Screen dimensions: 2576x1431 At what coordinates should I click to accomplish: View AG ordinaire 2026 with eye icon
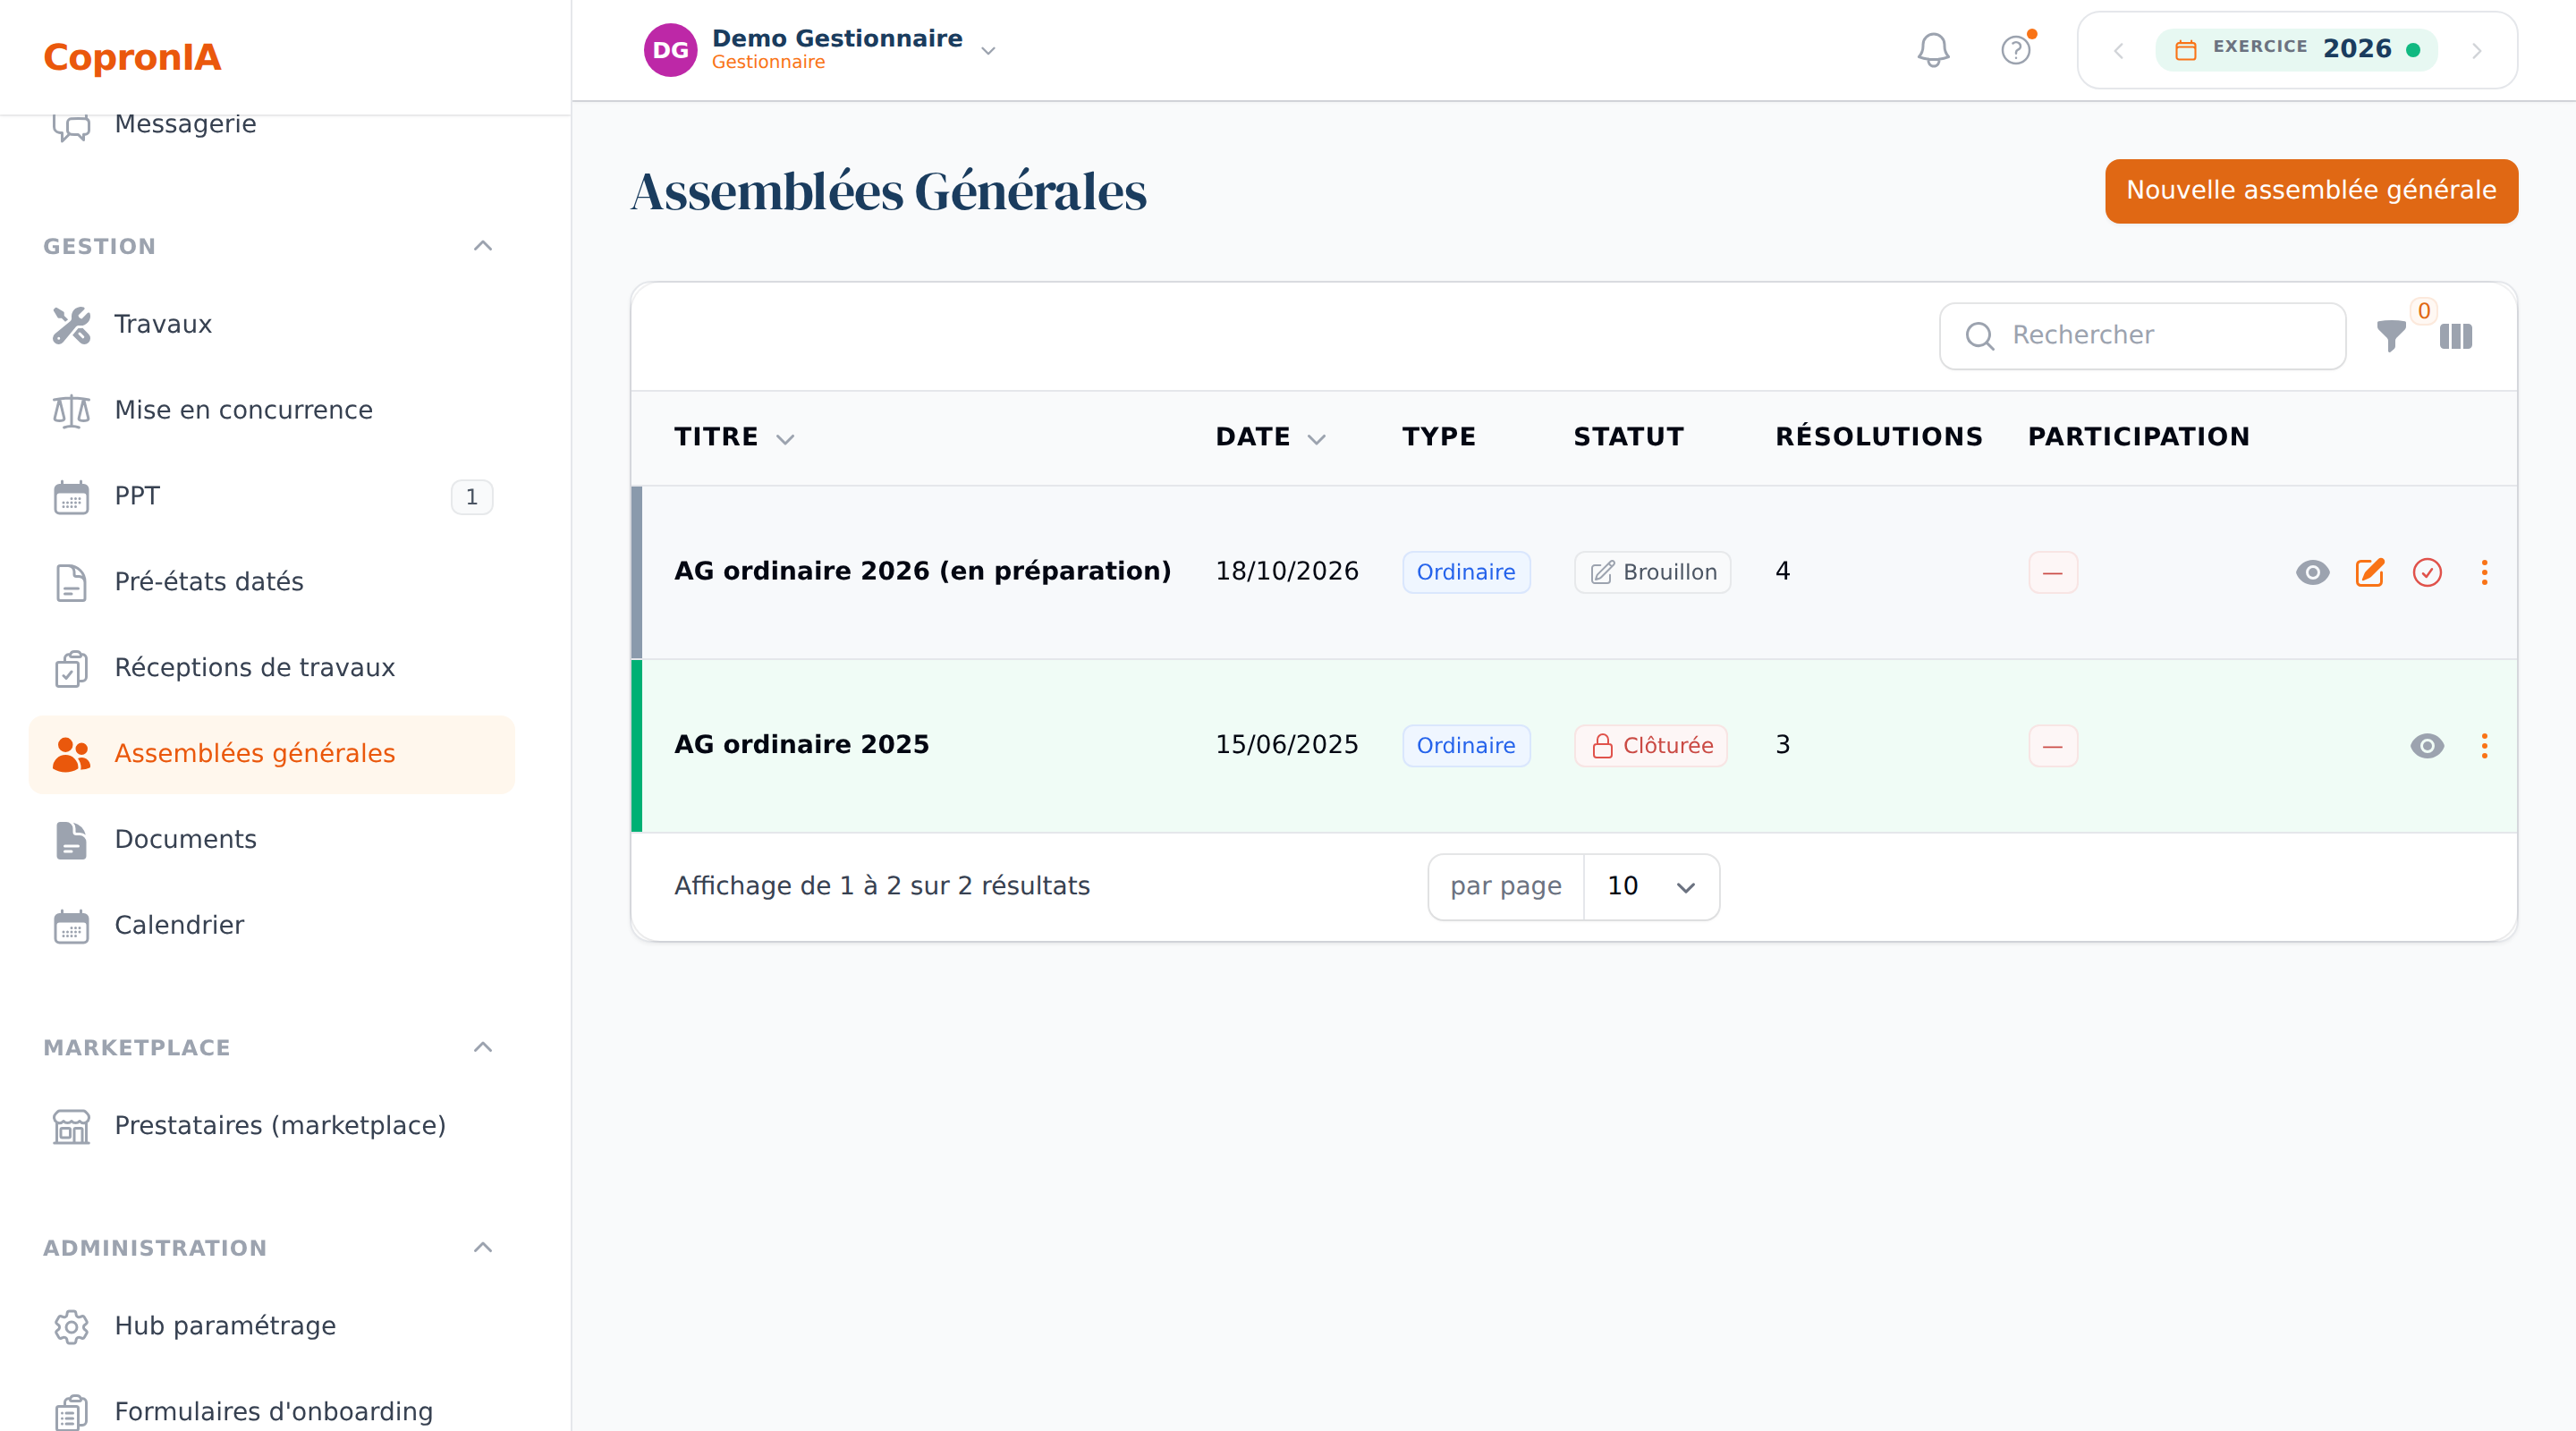point(2312,572)
